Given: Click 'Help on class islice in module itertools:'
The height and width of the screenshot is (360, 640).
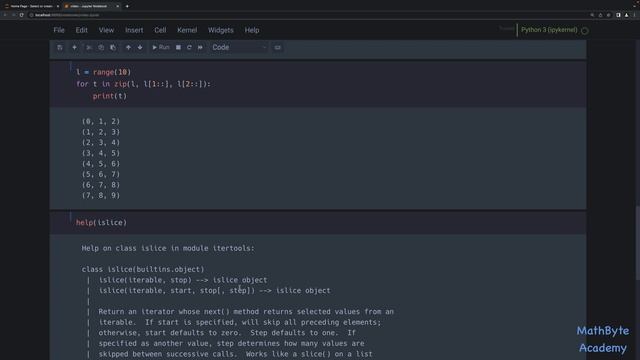Looking at the screenshot, I should (x=168, y=248).
